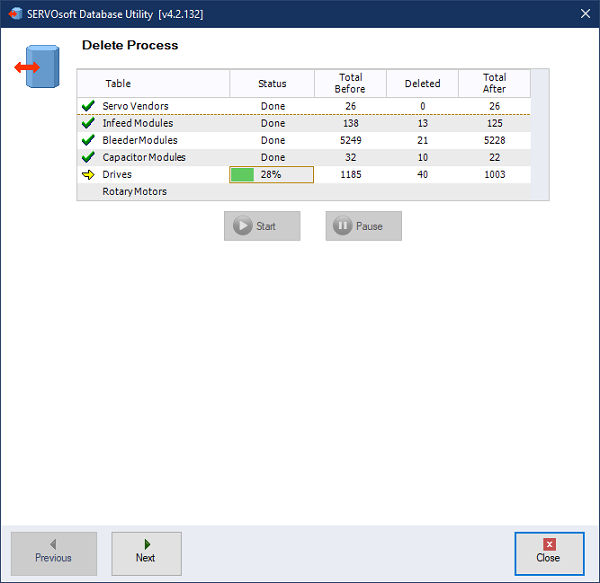Click the Drives 28% progress bar

pos(271,174)
